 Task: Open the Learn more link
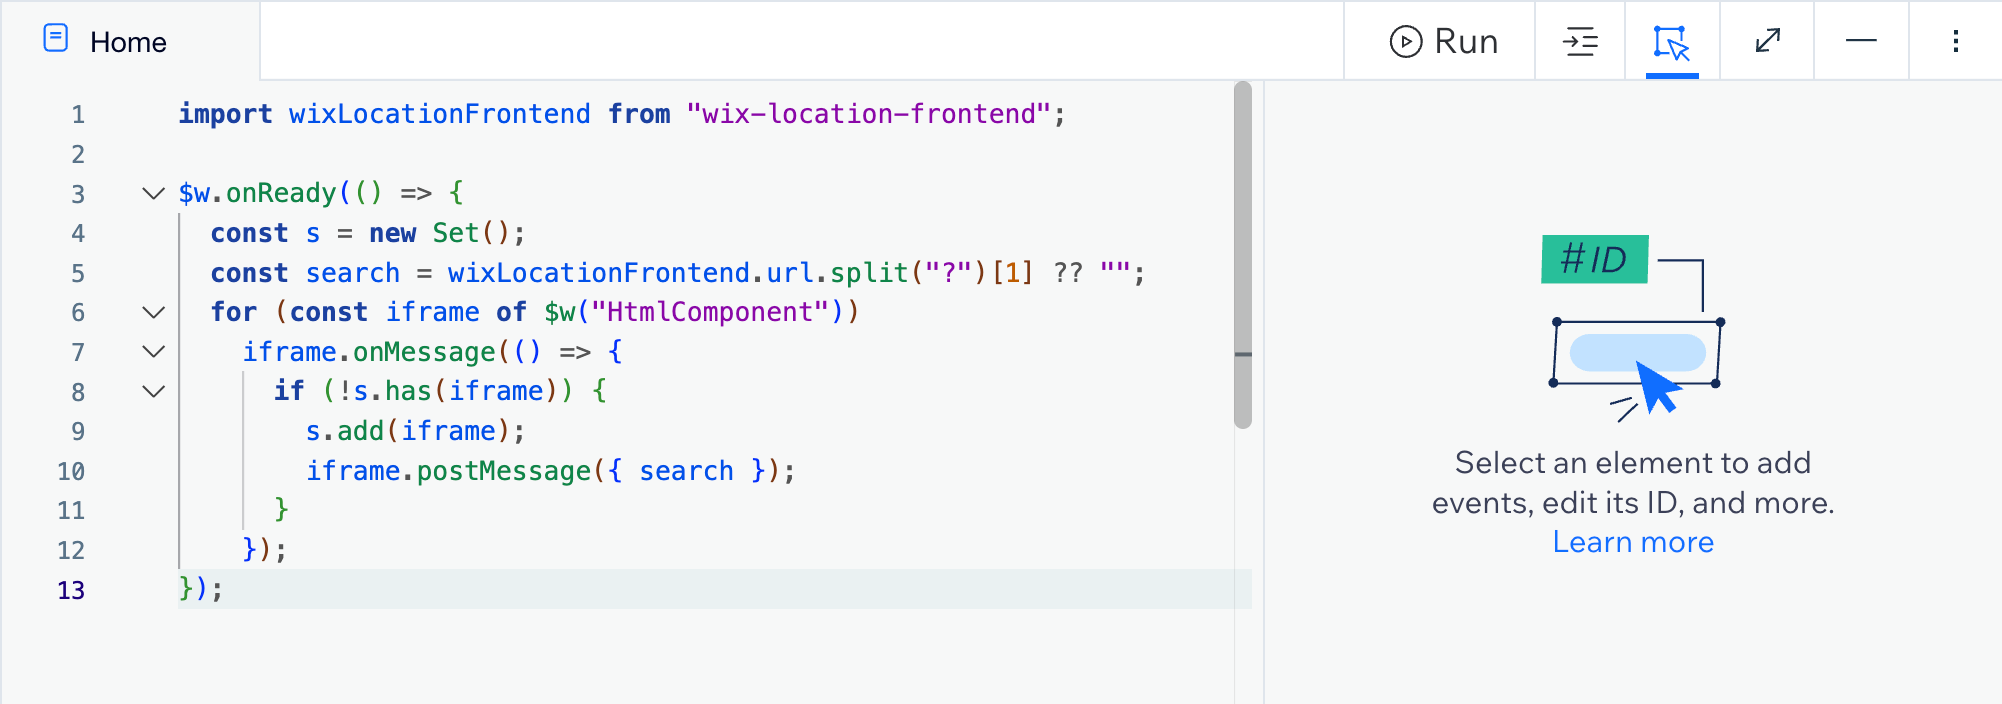(1633, 542)
